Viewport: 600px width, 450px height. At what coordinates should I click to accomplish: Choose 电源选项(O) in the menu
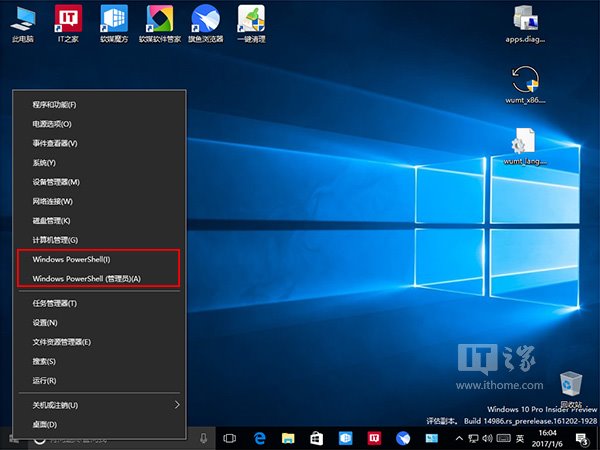[99, 124]
